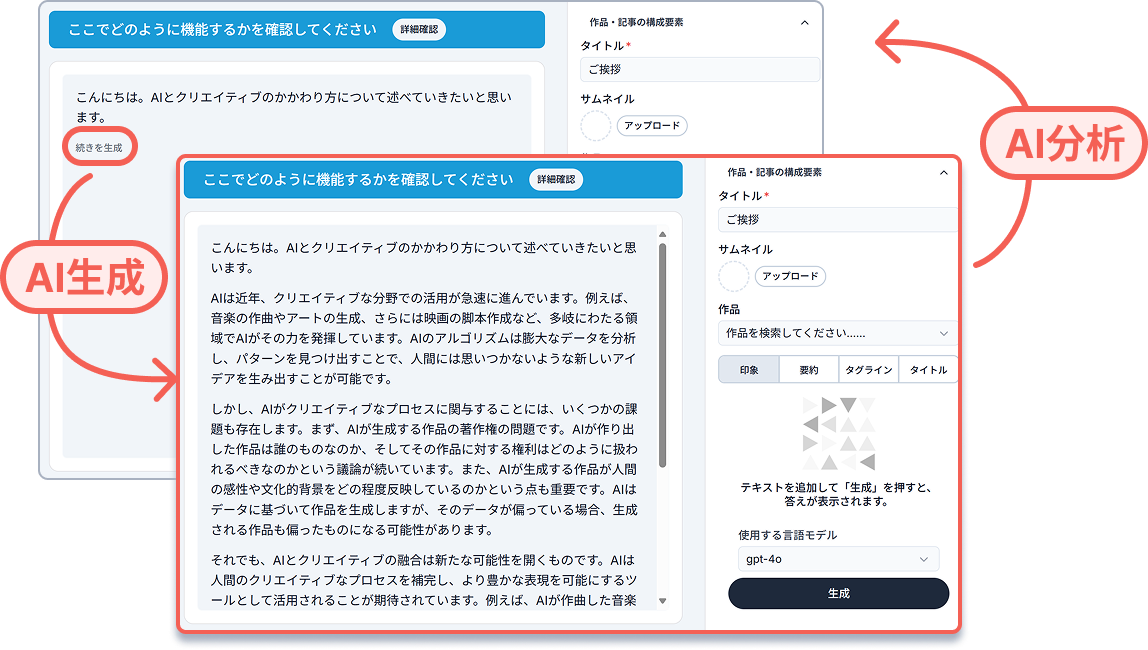The width and height of the screenshot is (1148, 650).
Task: Click the thumbnail circle placeholder in the foreground window
Action: [x=733, y=276]
